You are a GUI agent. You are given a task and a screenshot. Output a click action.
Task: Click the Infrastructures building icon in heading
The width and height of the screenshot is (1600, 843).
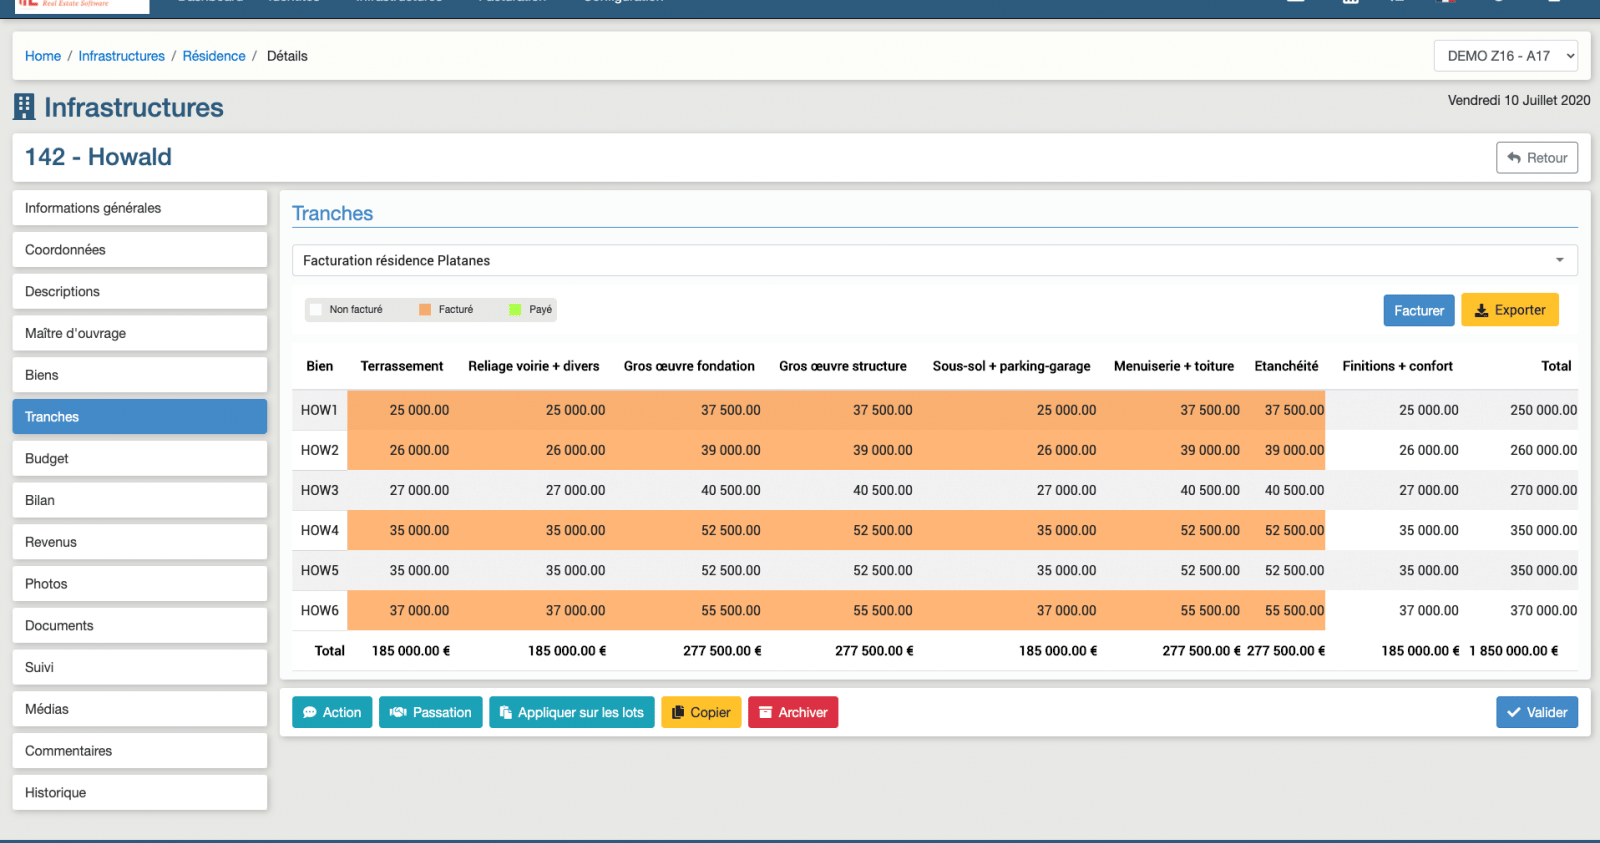click(x=24, y=107)
